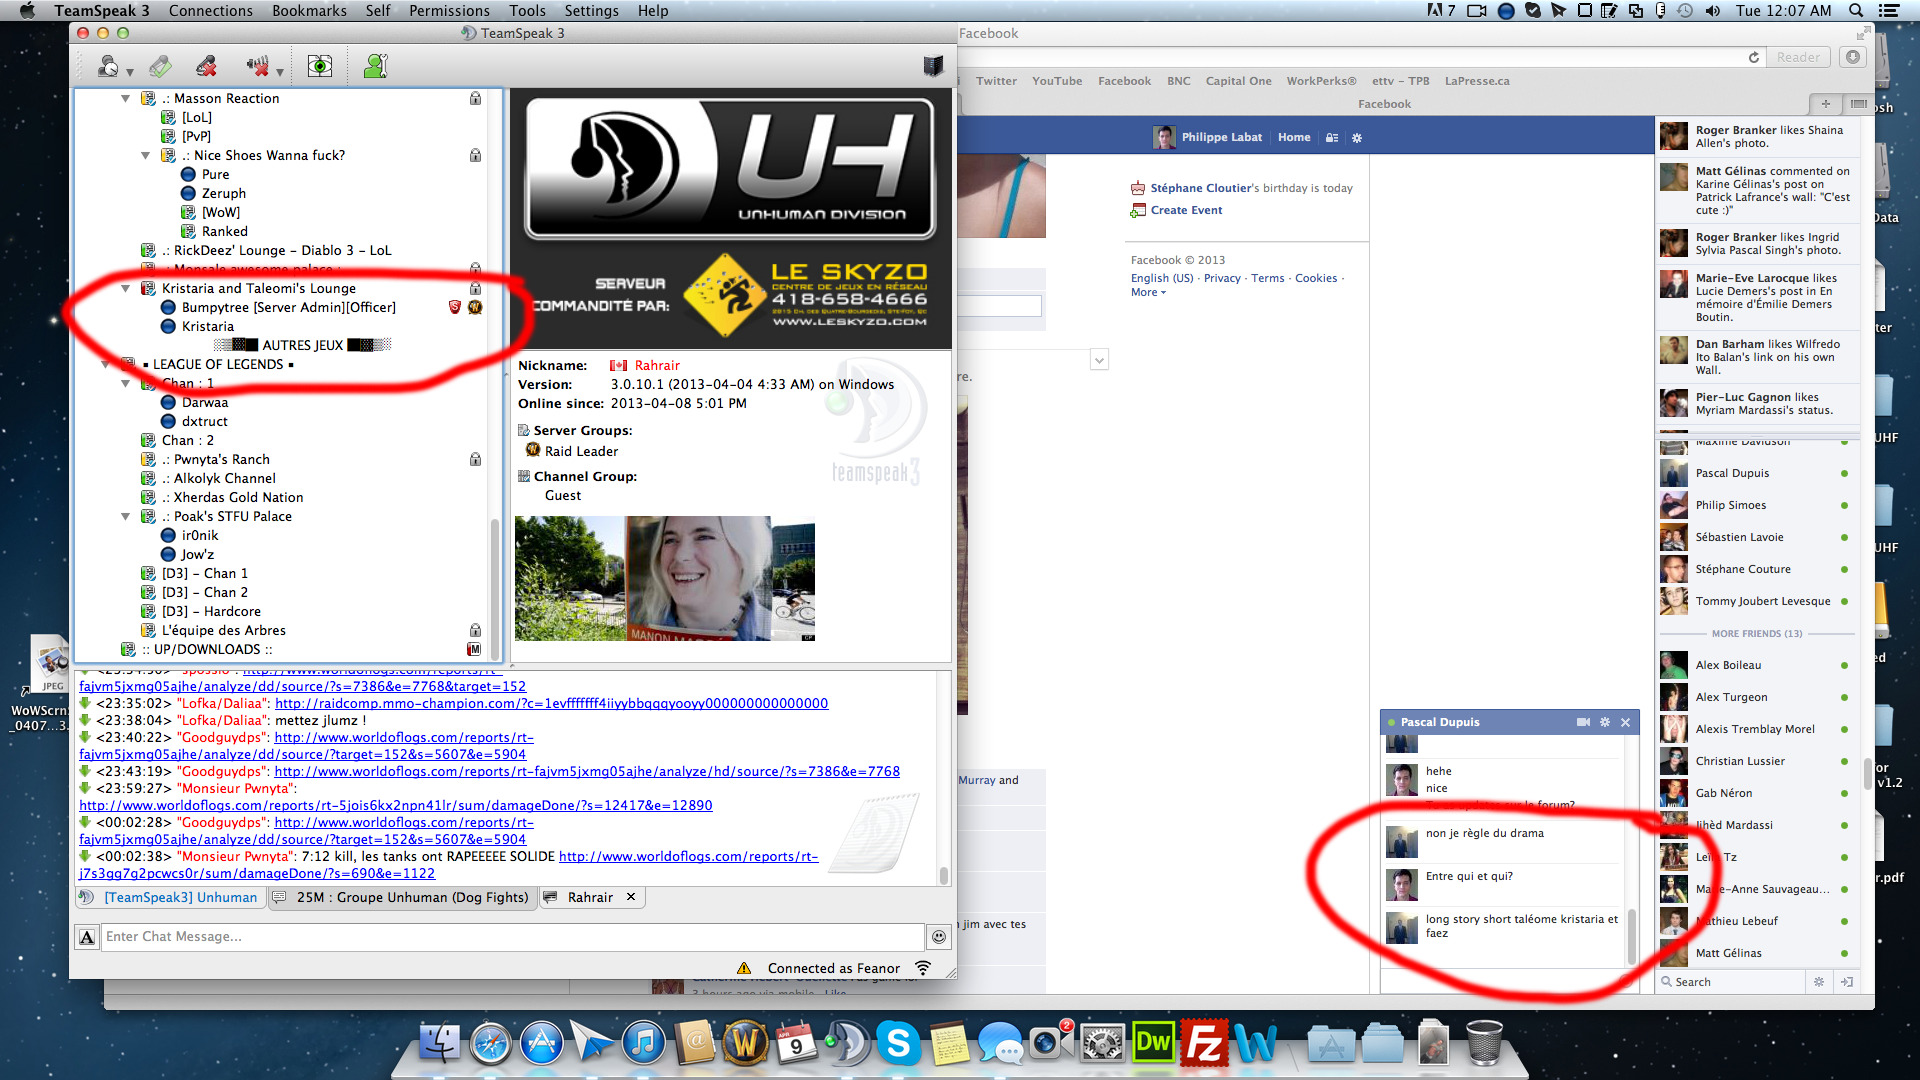Open options gear in Pascal Dupuis chat

tap(1605, 722)
